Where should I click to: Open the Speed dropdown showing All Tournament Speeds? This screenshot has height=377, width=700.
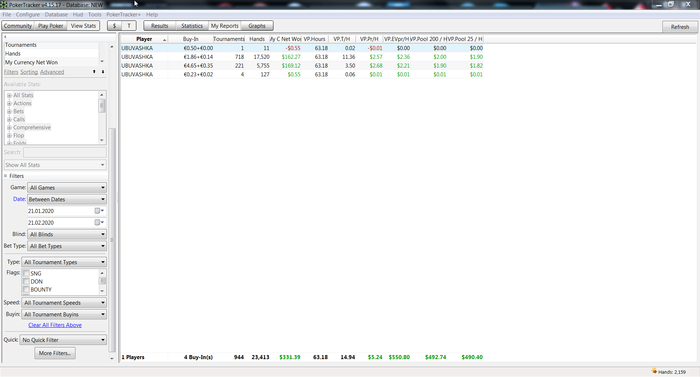(x=64, y=303)
